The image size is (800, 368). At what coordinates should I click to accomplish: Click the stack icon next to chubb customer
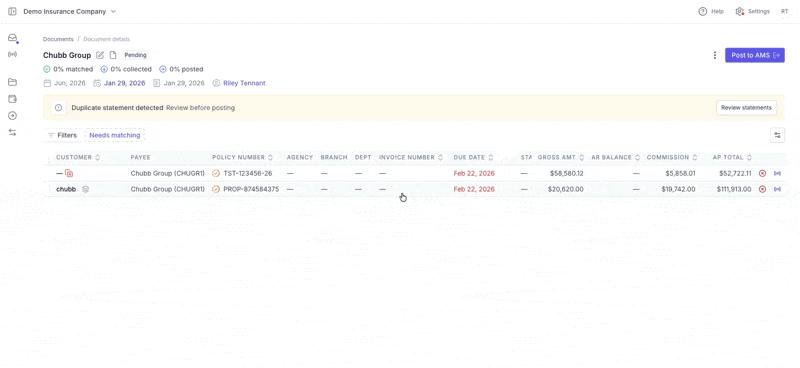pyautogui.click(x=86, y=189)
